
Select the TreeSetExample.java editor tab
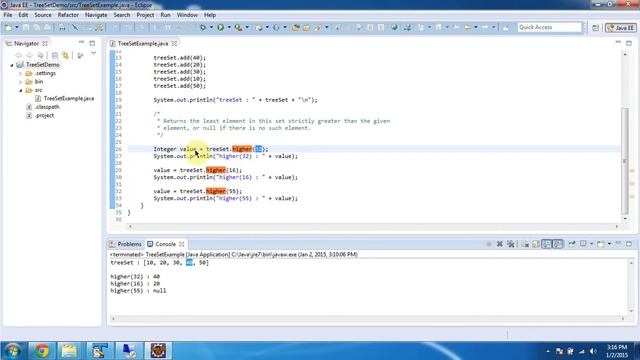142,43
